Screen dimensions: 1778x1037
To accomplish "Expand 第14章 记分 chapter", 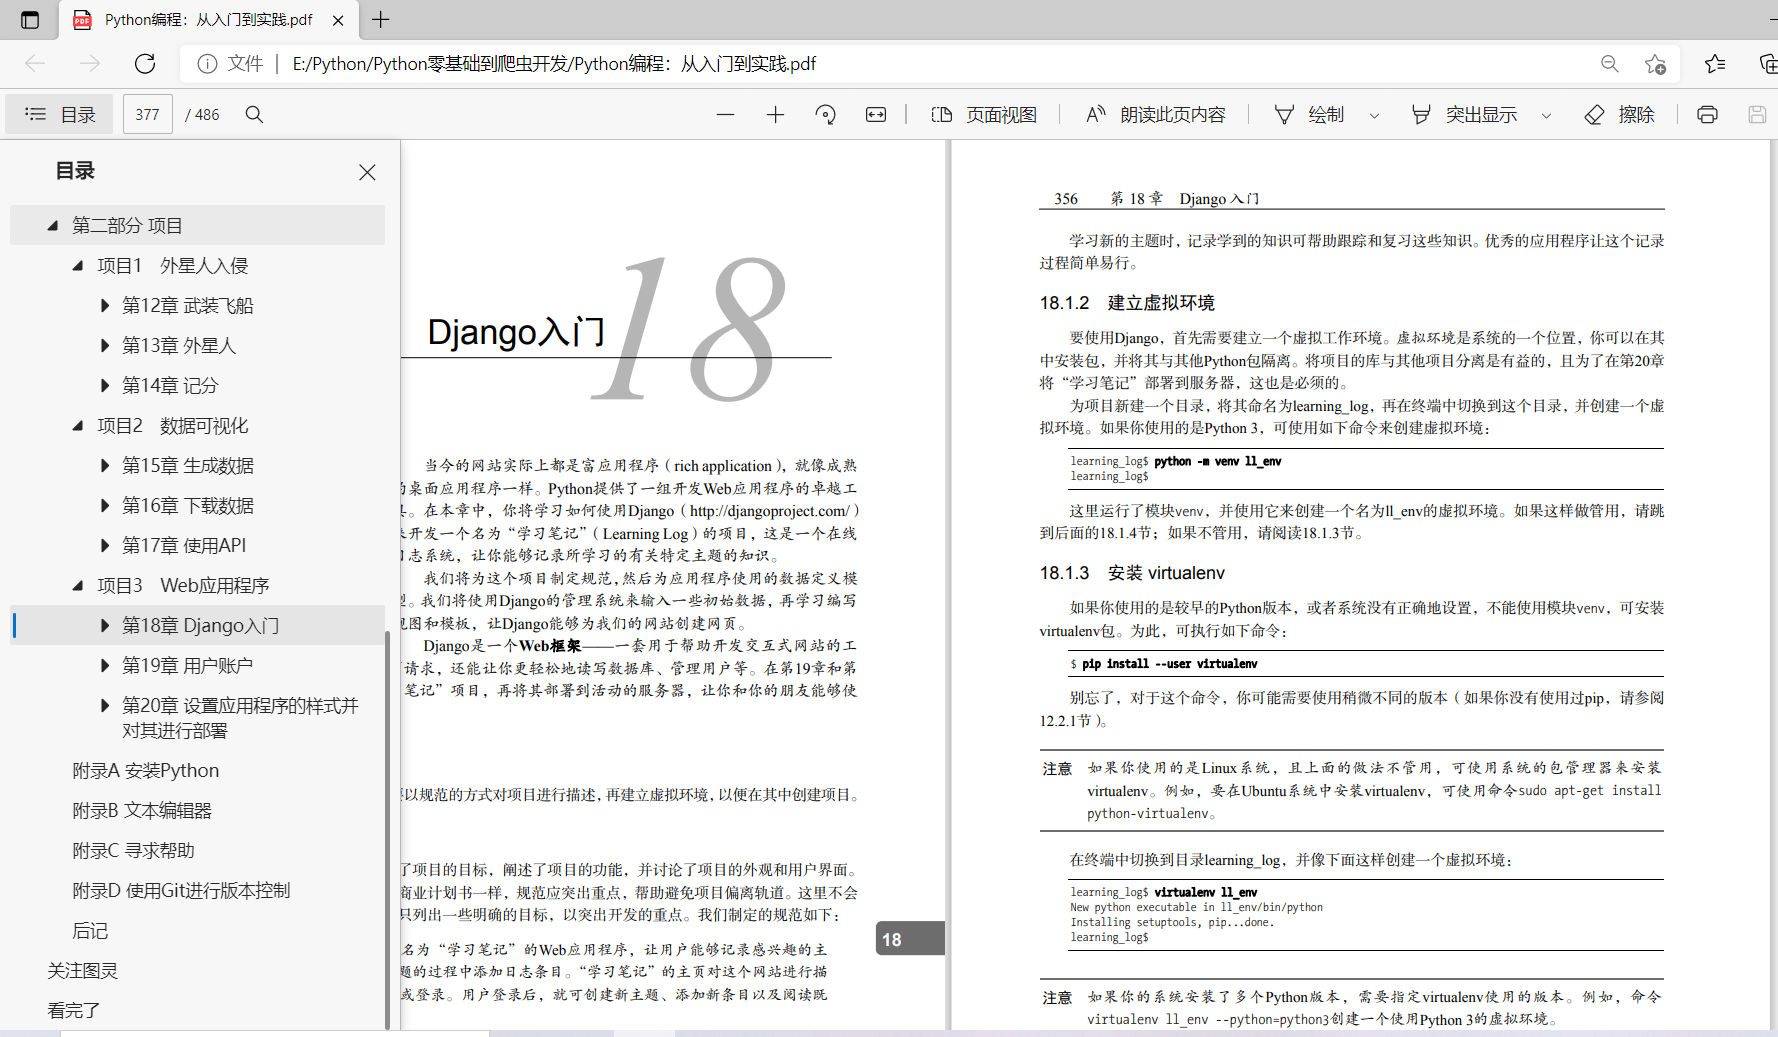I will pyautogui.click(x=104, y=386).
